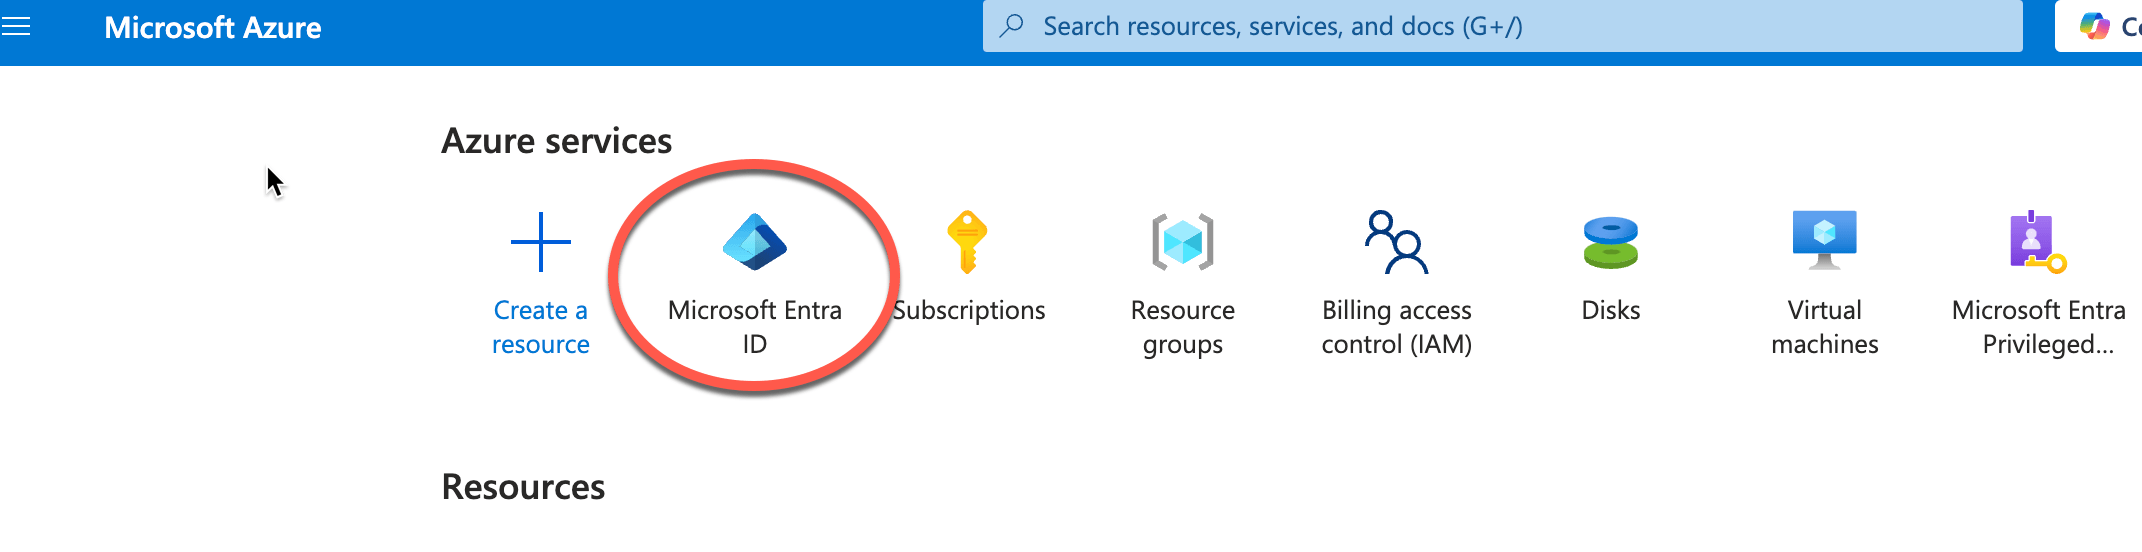Click the magnifier icon in the search bar
Image resolution: width=2142 pixels, height=552 pixels.
1012,25
